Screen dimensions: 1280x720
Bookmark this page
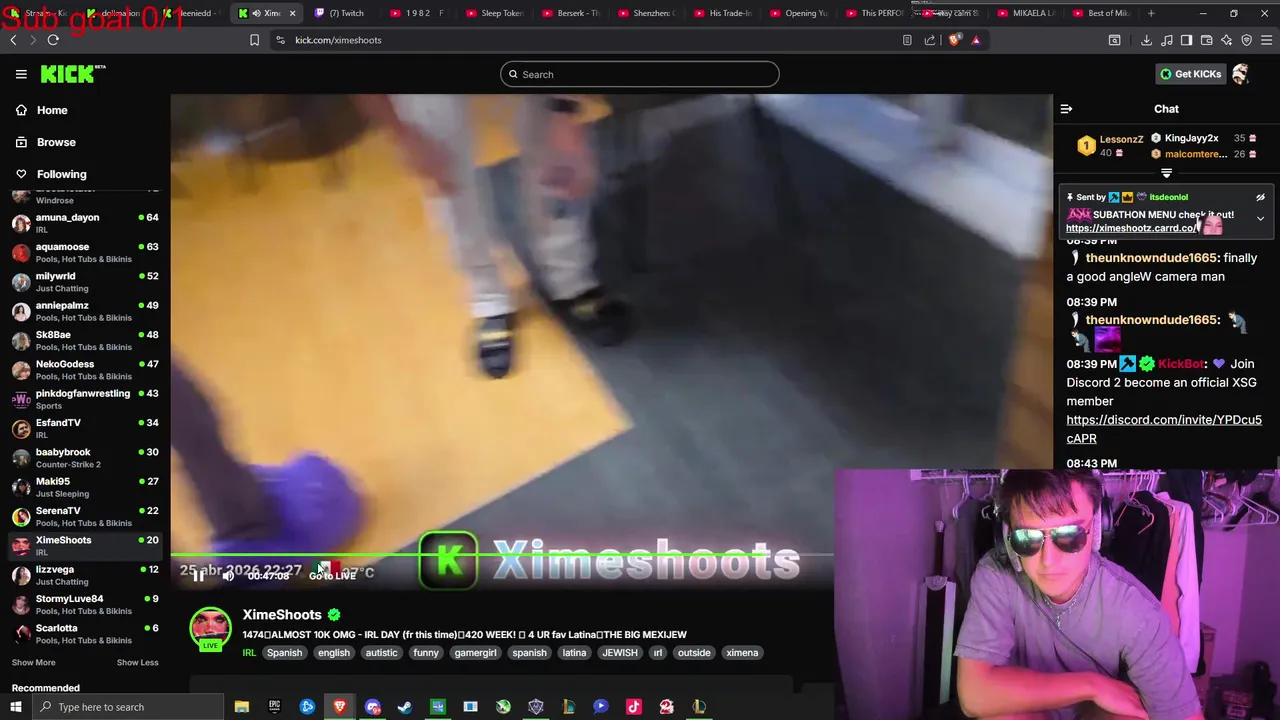(254, 40)
